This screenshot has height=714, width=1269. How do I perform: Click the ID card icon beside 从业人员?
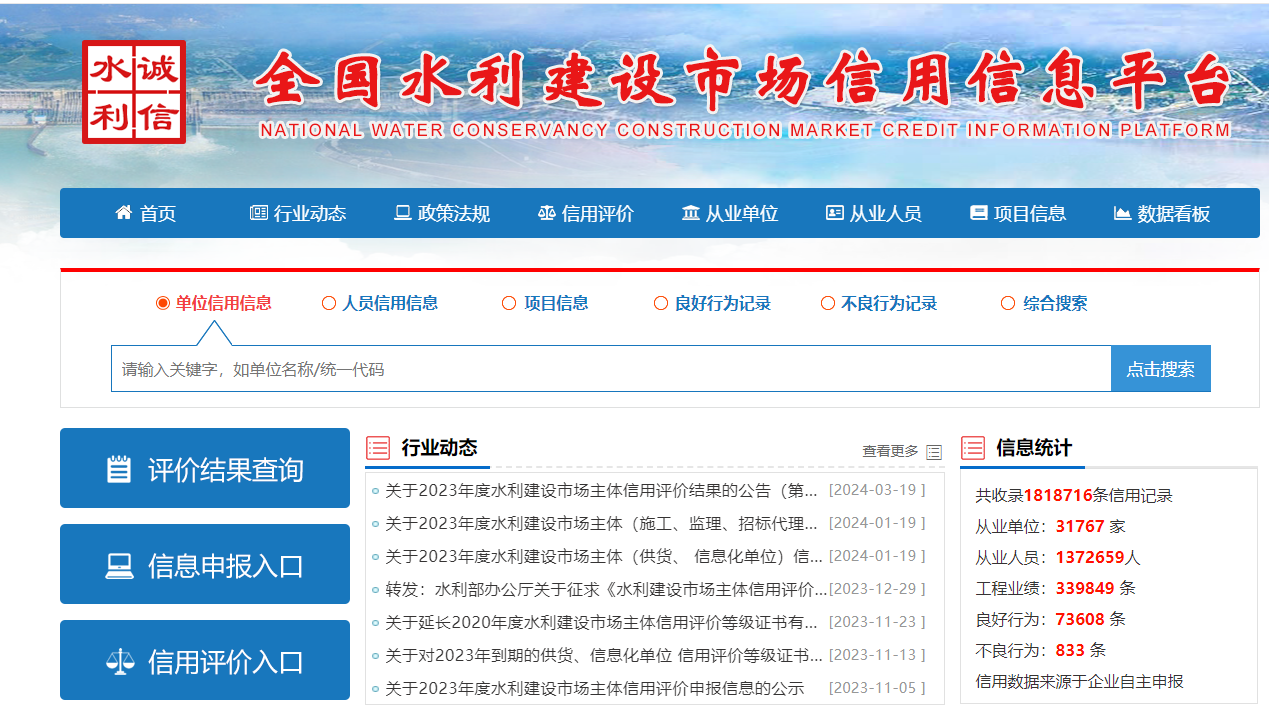tap(835, 213)
